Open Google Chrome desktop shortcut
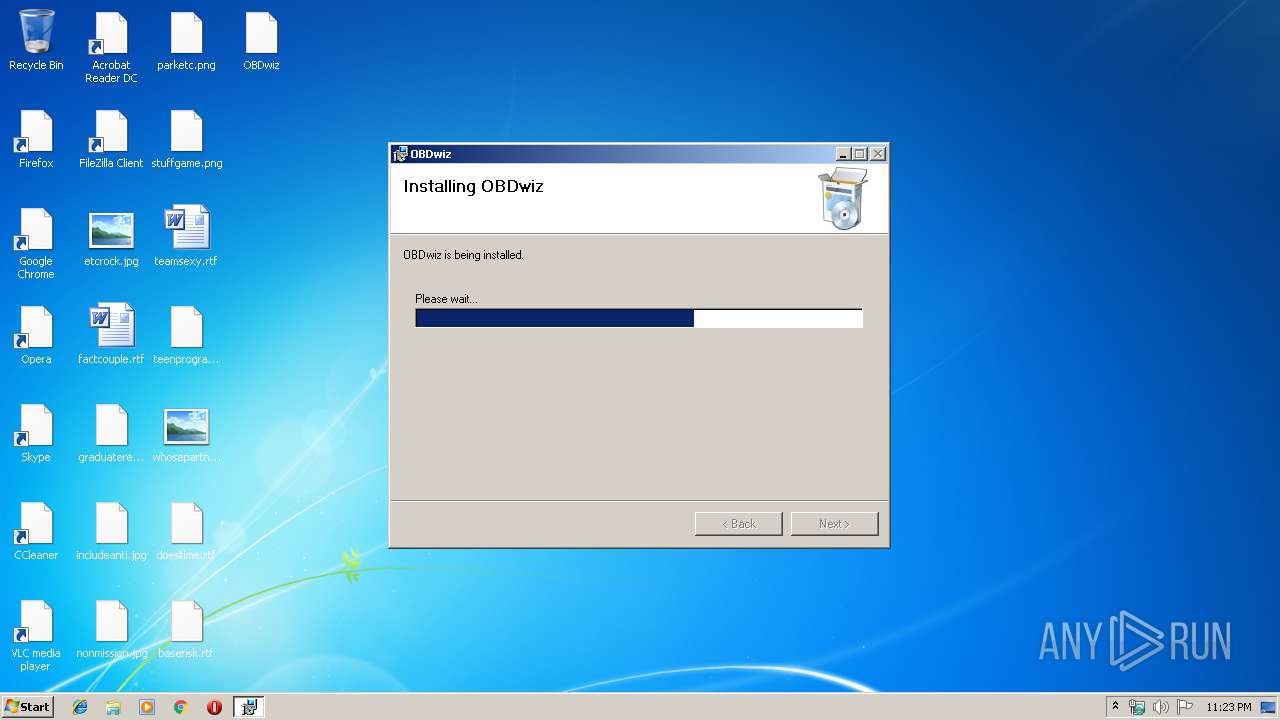This screenshot has height=720, width=1280. [36, 243]
